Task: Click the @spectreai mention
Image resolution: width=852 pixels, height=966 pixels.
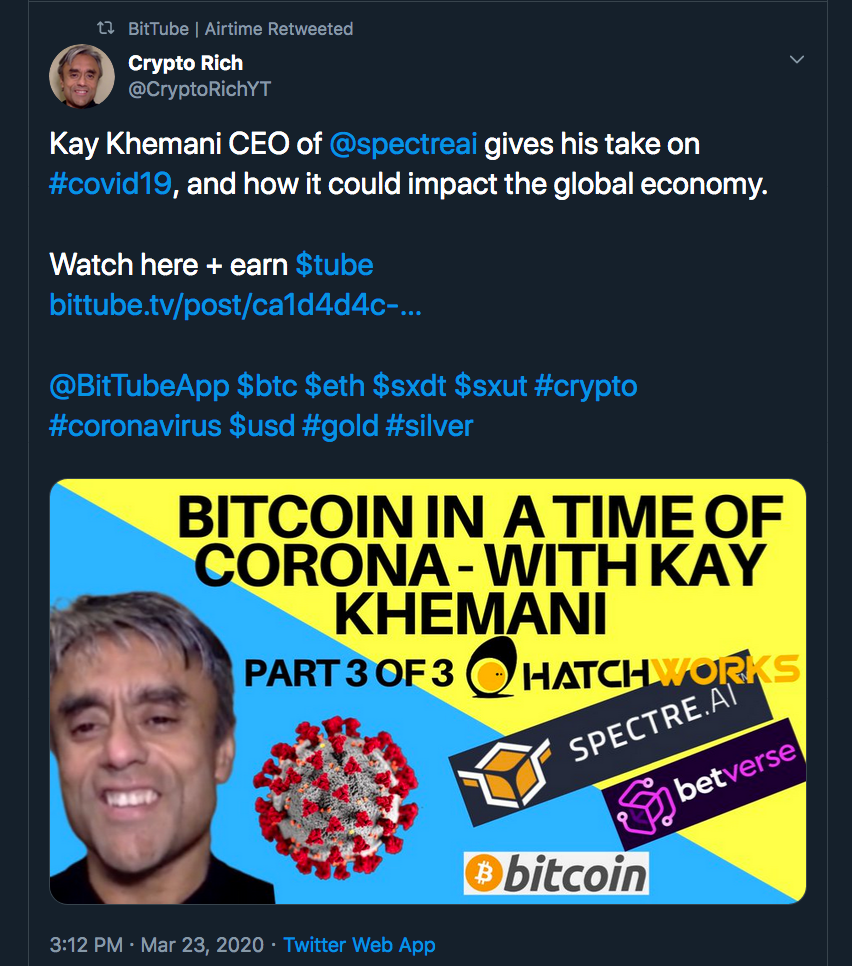Action: coord(403,145)
